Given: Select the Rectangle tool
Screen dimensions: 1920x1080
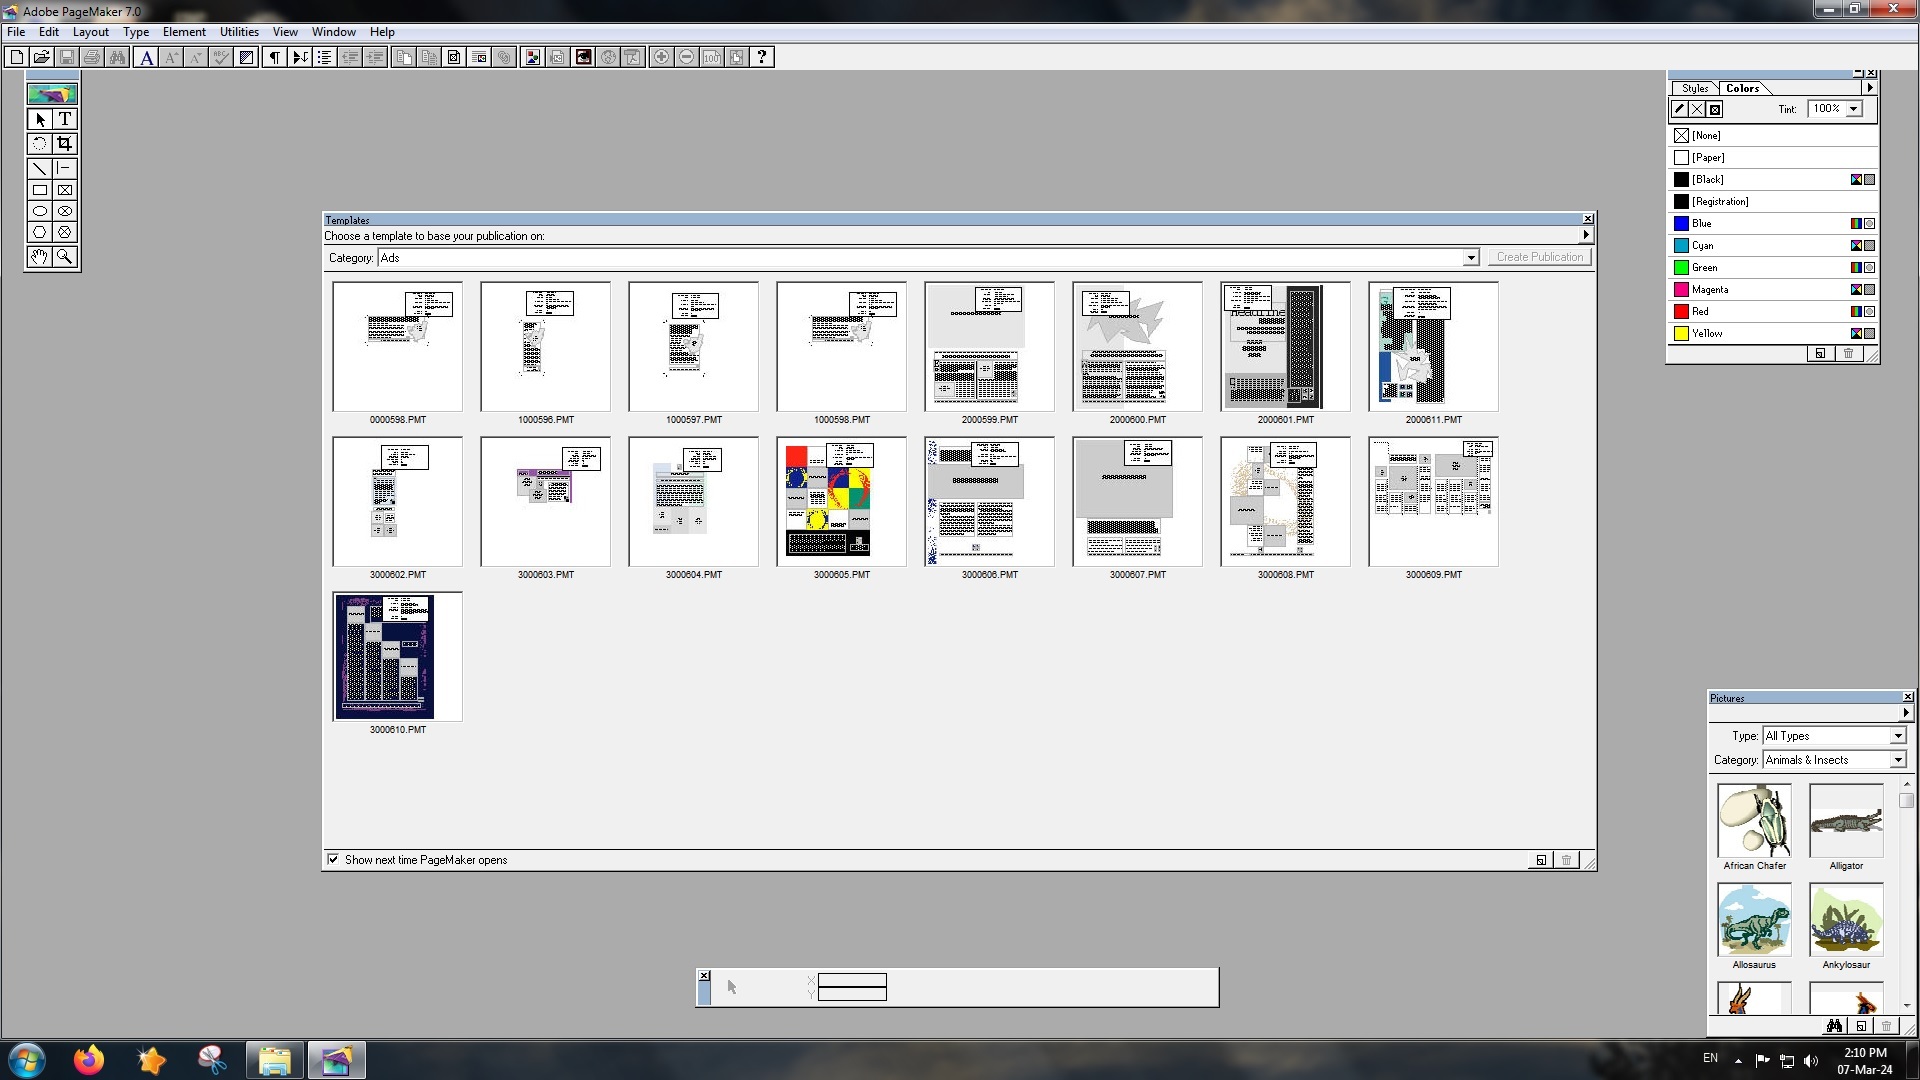Looking at the screenshot, I should [40, 190].
